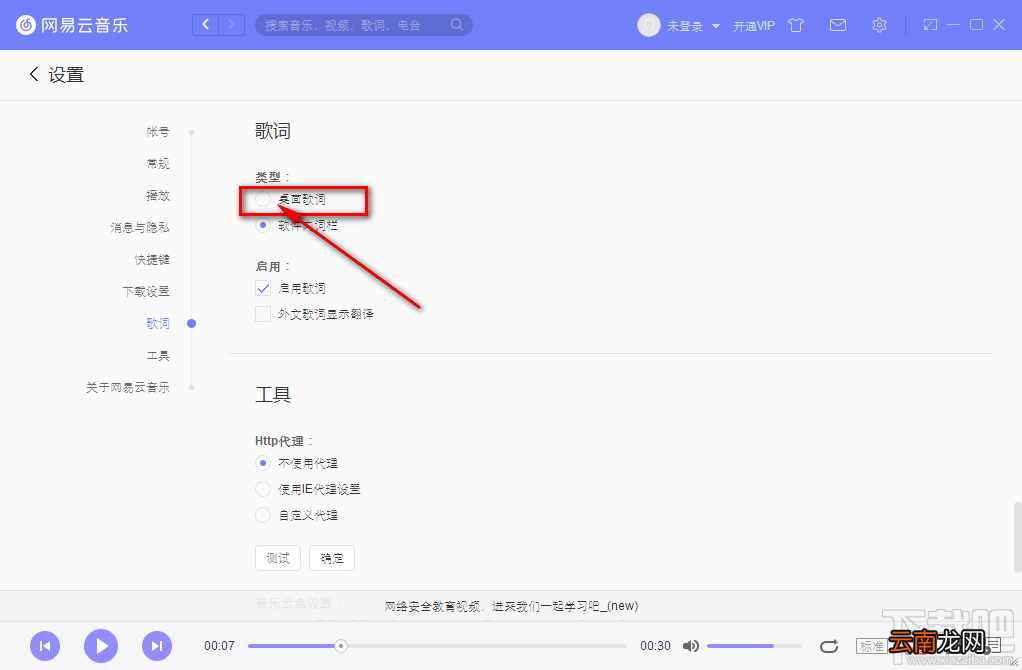The width and height of the screenshot is (1022, 670).
Task: Select 消息与隐私 in settings sidebar
Action: tap(139, 227)
